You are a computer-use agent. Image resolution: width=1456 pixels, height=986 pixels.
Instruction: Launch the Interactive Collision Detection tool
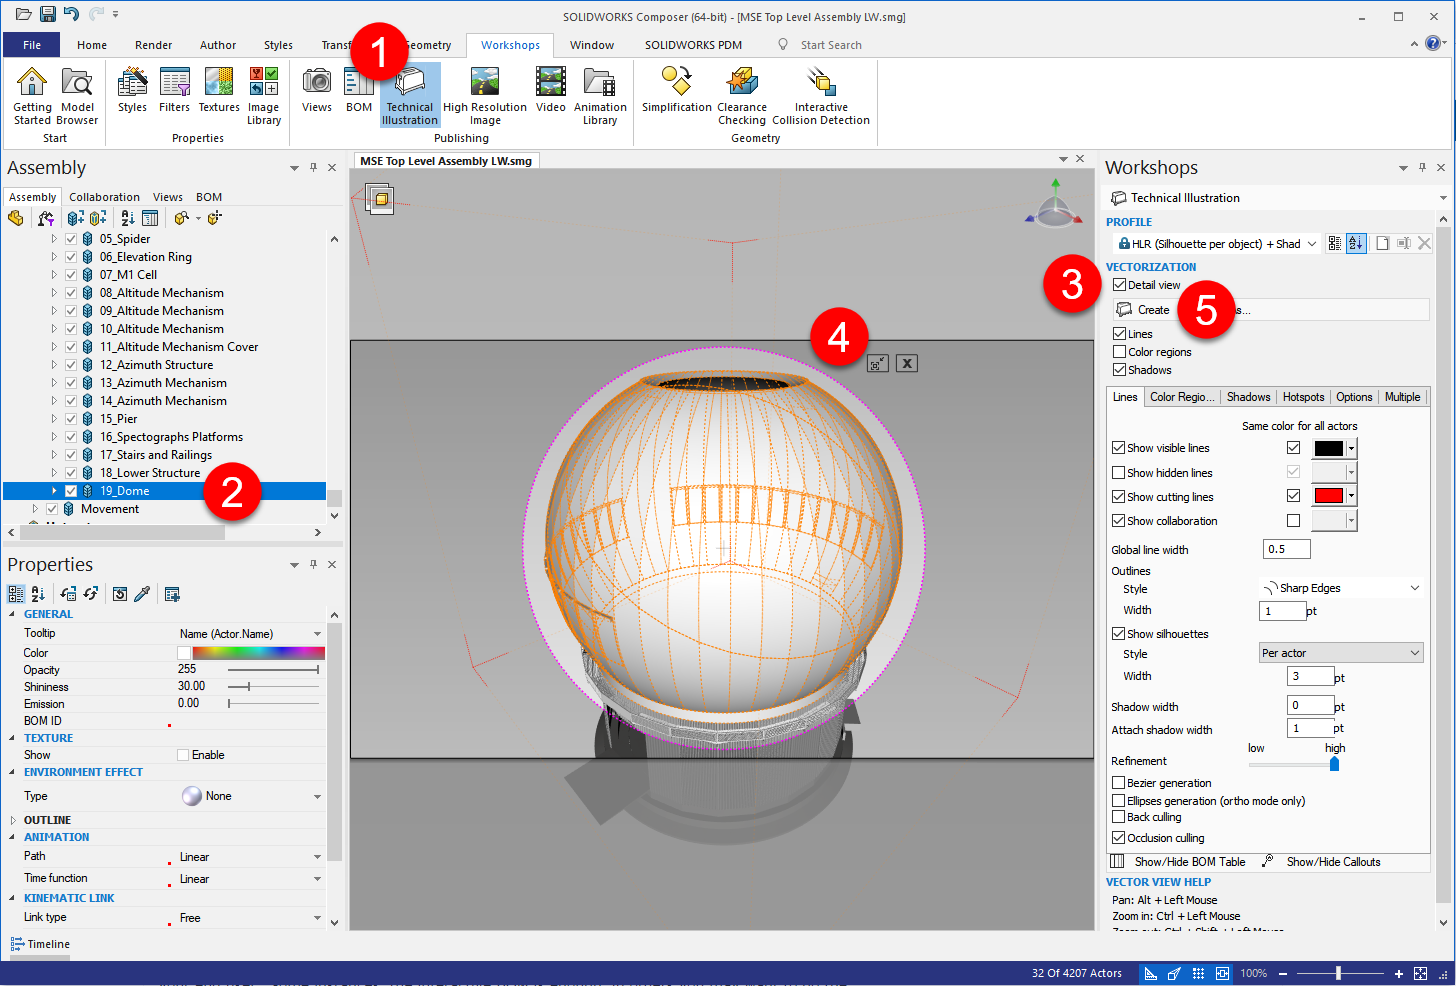pos(821,95)
